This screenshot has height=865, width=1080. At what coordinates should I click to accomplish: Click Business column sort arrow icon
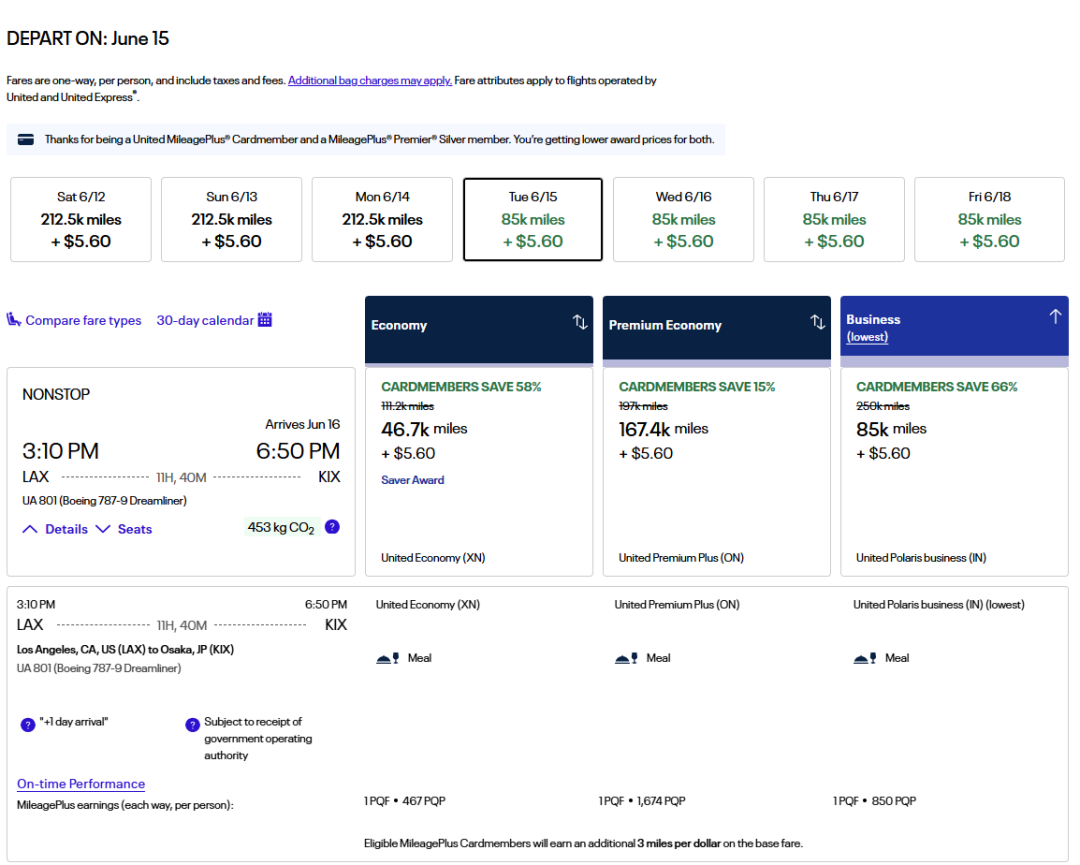(x=1055, y=316)
